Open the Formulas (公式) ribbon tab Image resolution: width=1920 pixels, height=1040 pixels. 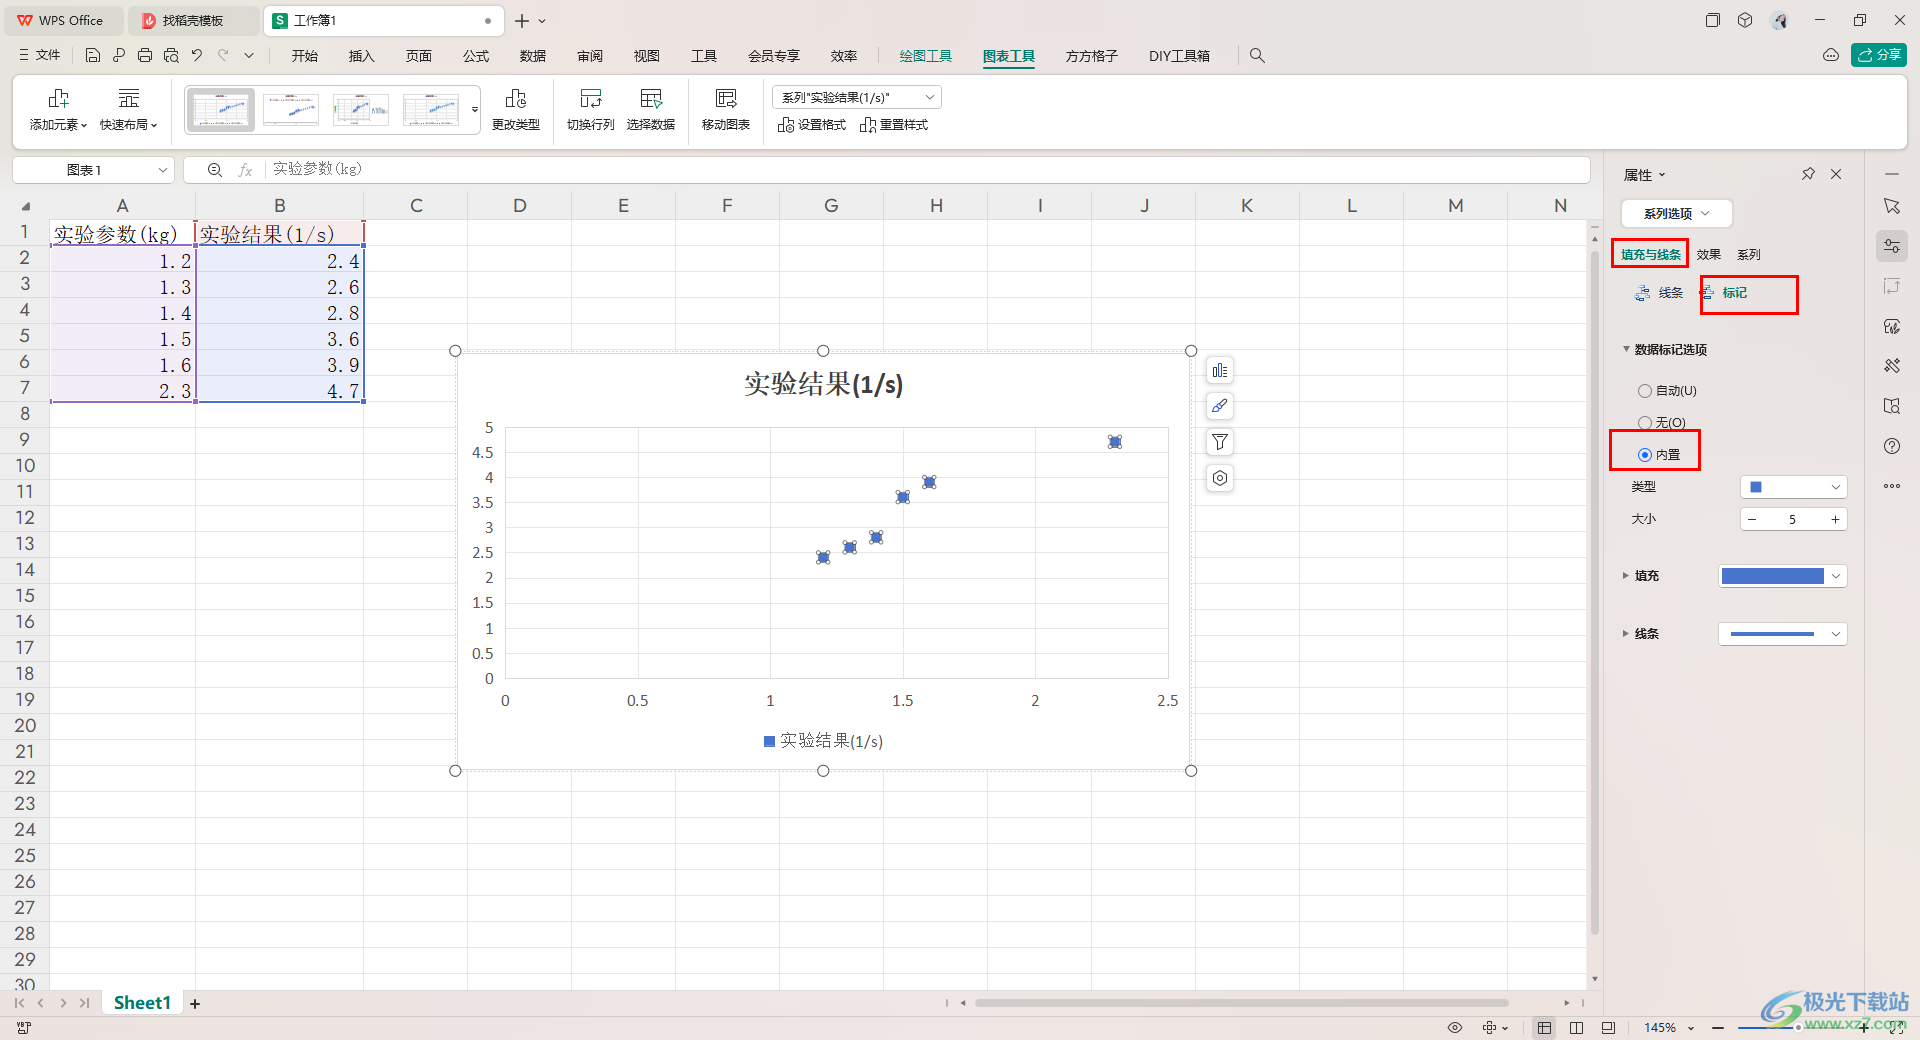click(x=476, y=56)
